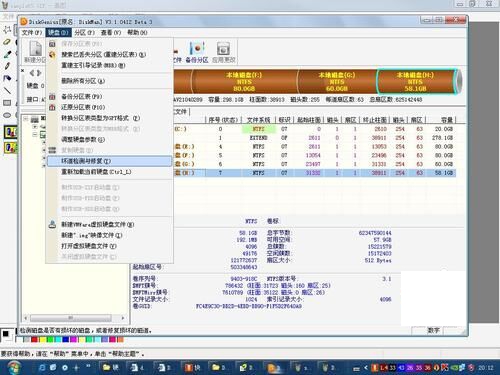Collapse the second child tree node

coord(35,135)
